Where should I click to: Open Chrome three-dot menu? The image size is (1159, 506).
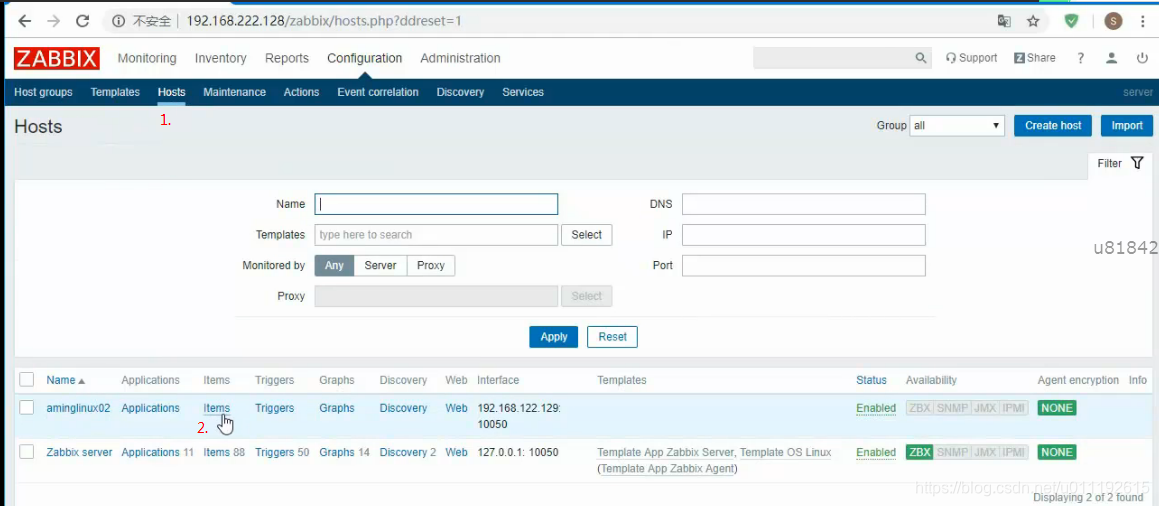1143,21
